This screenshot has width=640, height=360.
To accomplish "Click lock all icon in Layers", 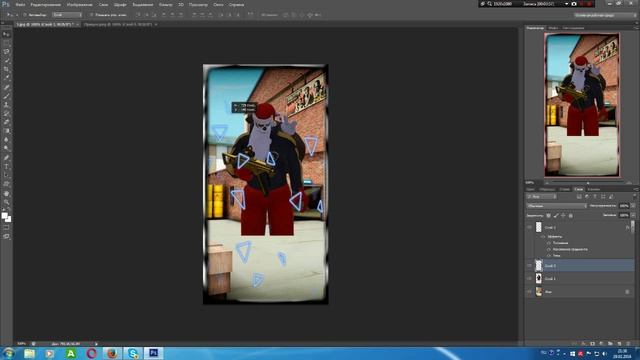I will (571, 216).
